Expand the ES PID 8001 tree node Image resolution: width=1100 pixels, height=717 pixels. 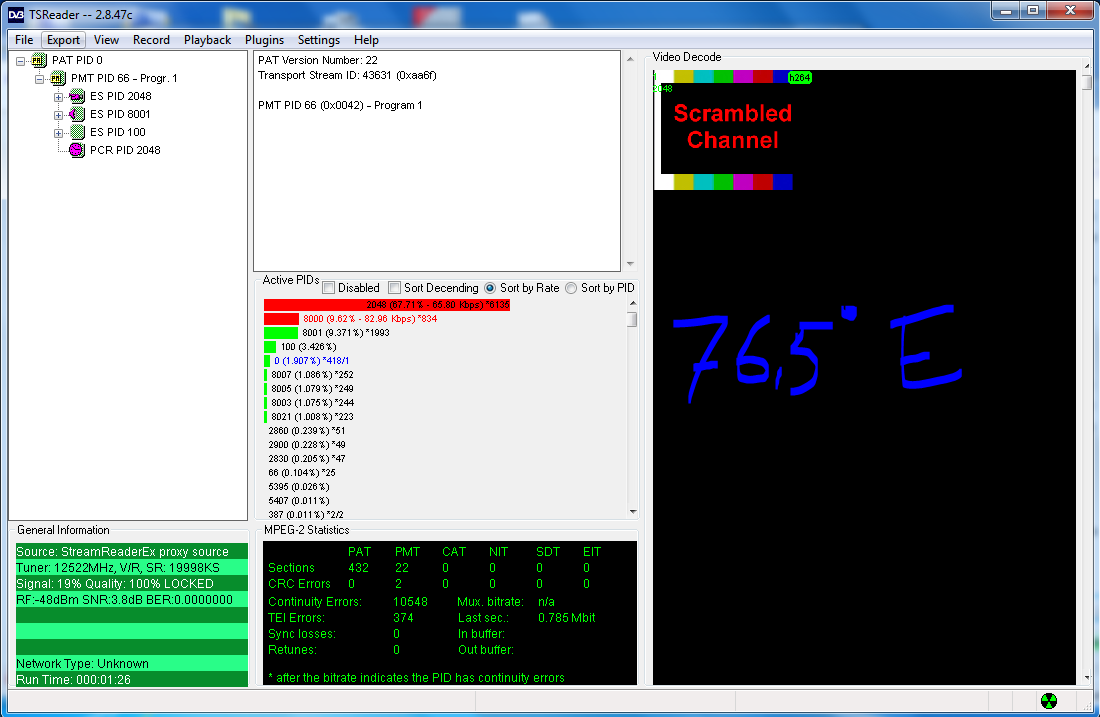click(x=59, y=115)
